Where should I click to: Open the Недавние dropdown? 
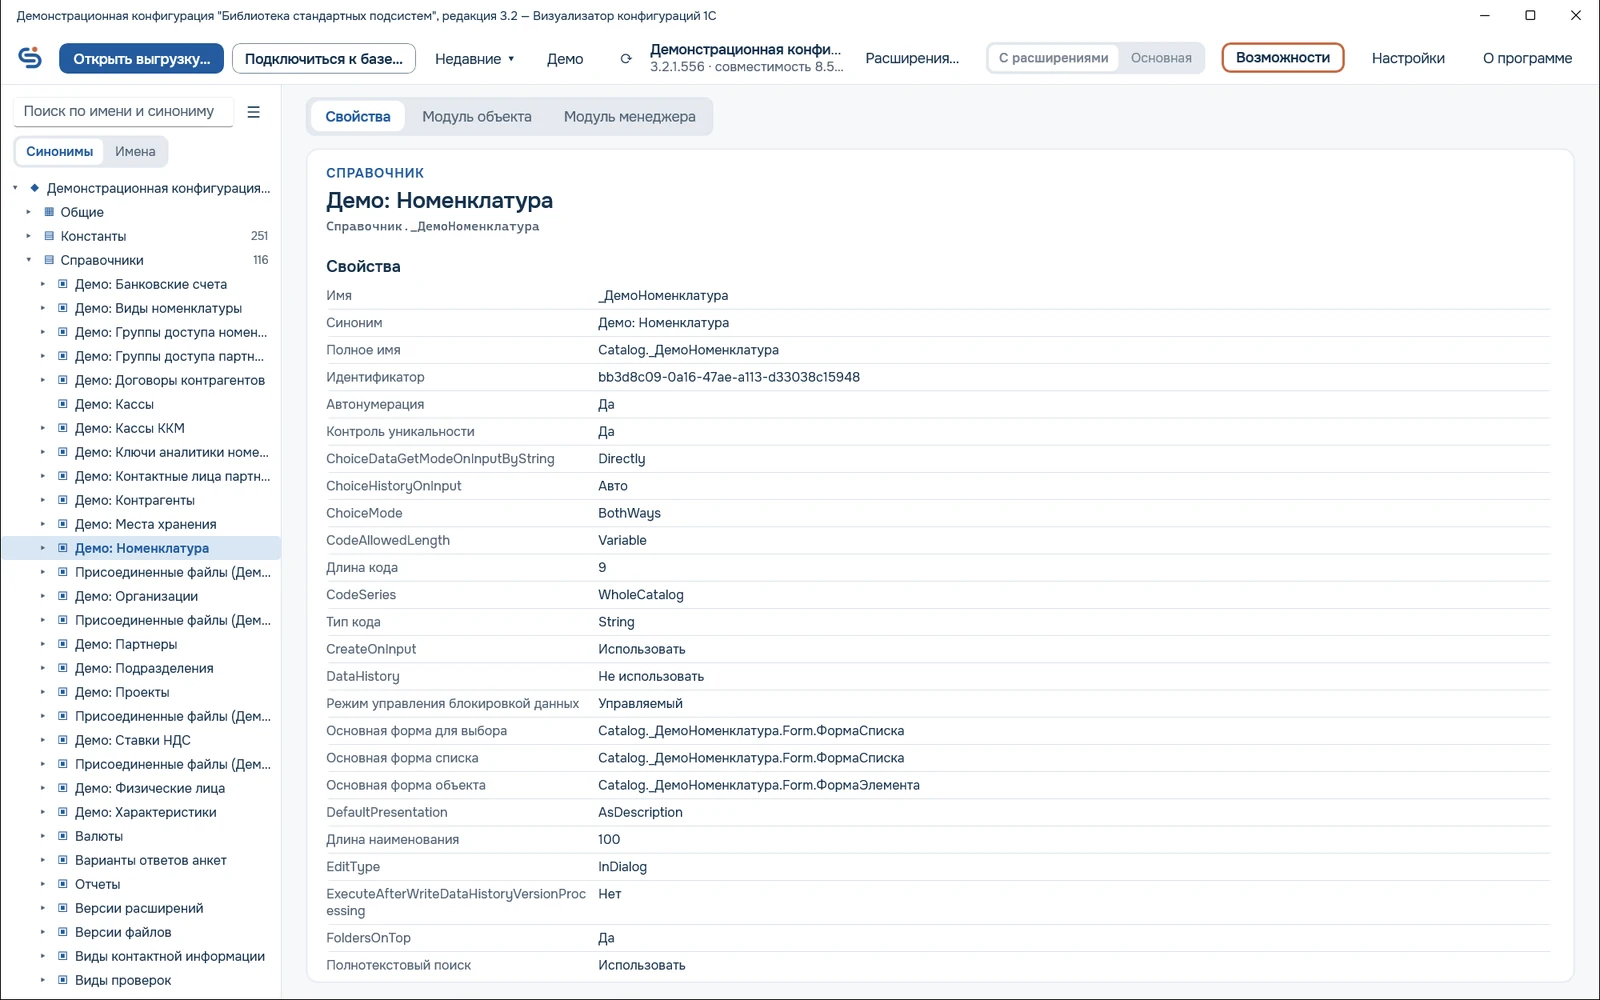[x=475, y=59]
